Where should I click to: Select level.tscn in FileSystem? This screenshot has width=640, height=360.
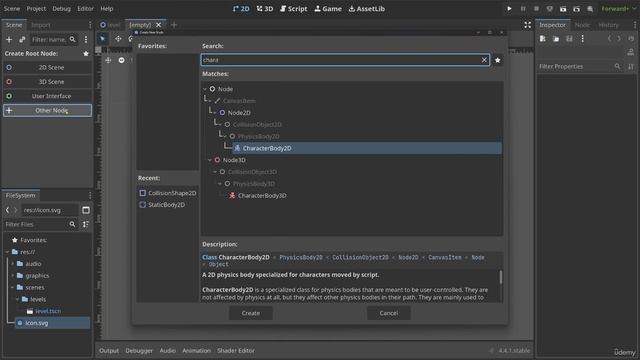48,311
